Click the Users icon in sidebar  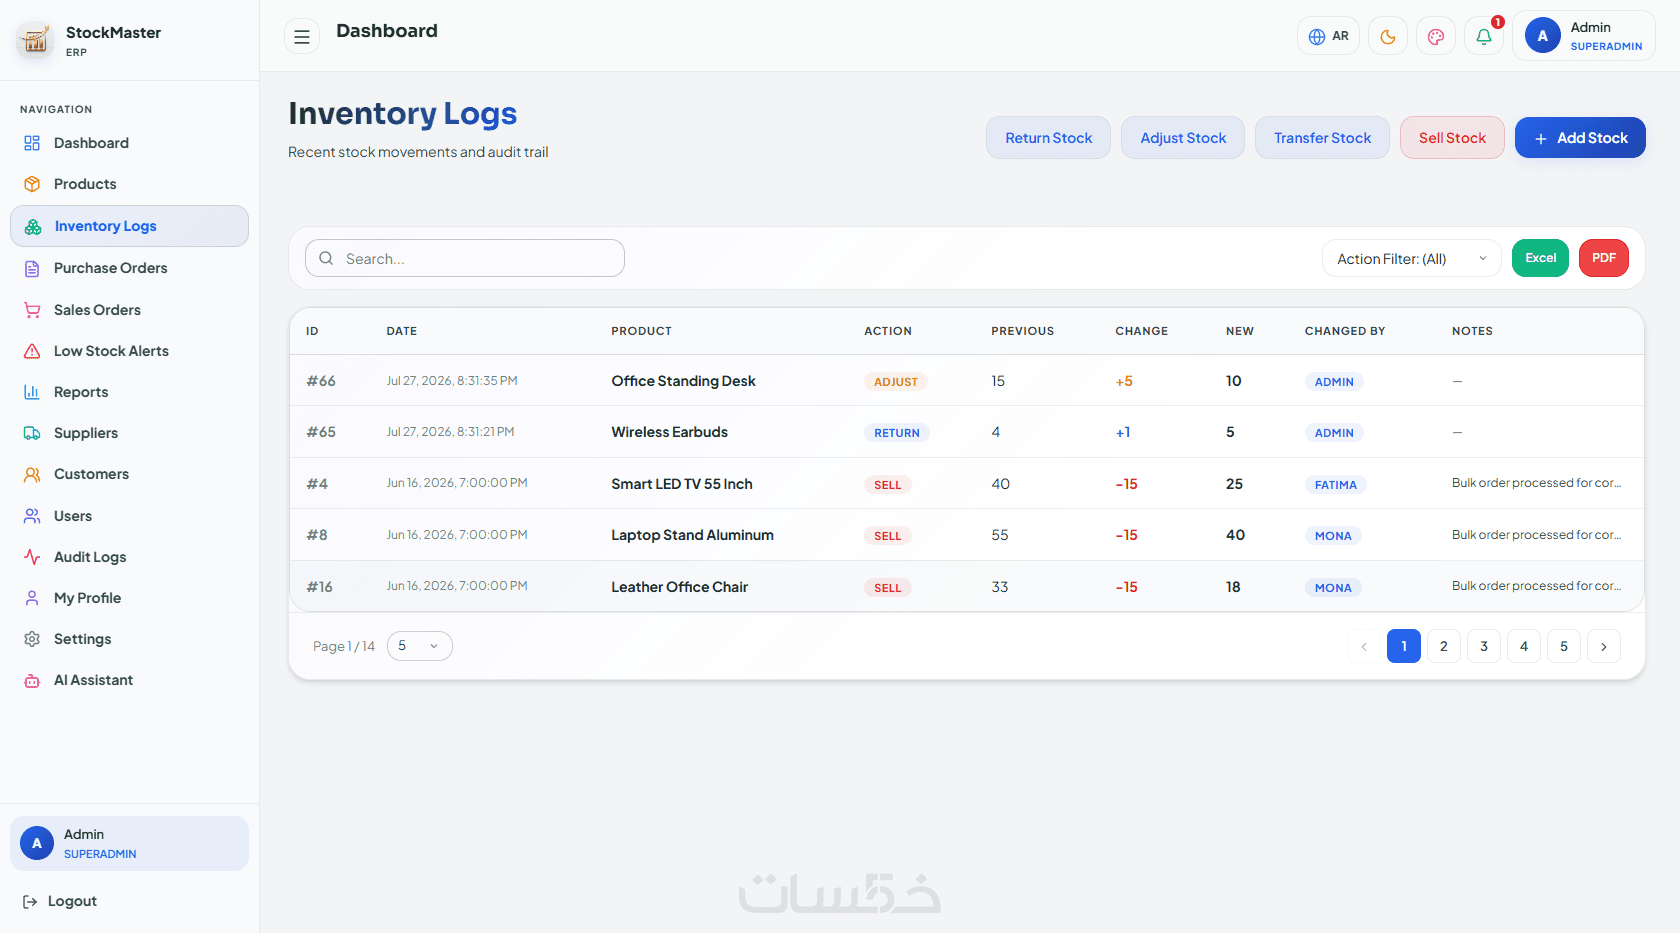[x=32, y=516]
